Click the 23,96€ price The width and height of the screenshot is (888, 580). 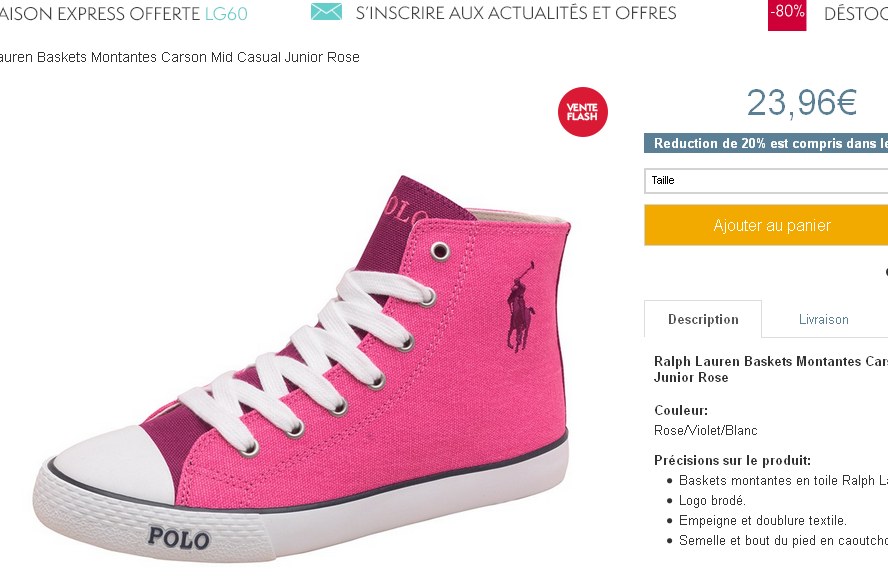tap(801, 102)
